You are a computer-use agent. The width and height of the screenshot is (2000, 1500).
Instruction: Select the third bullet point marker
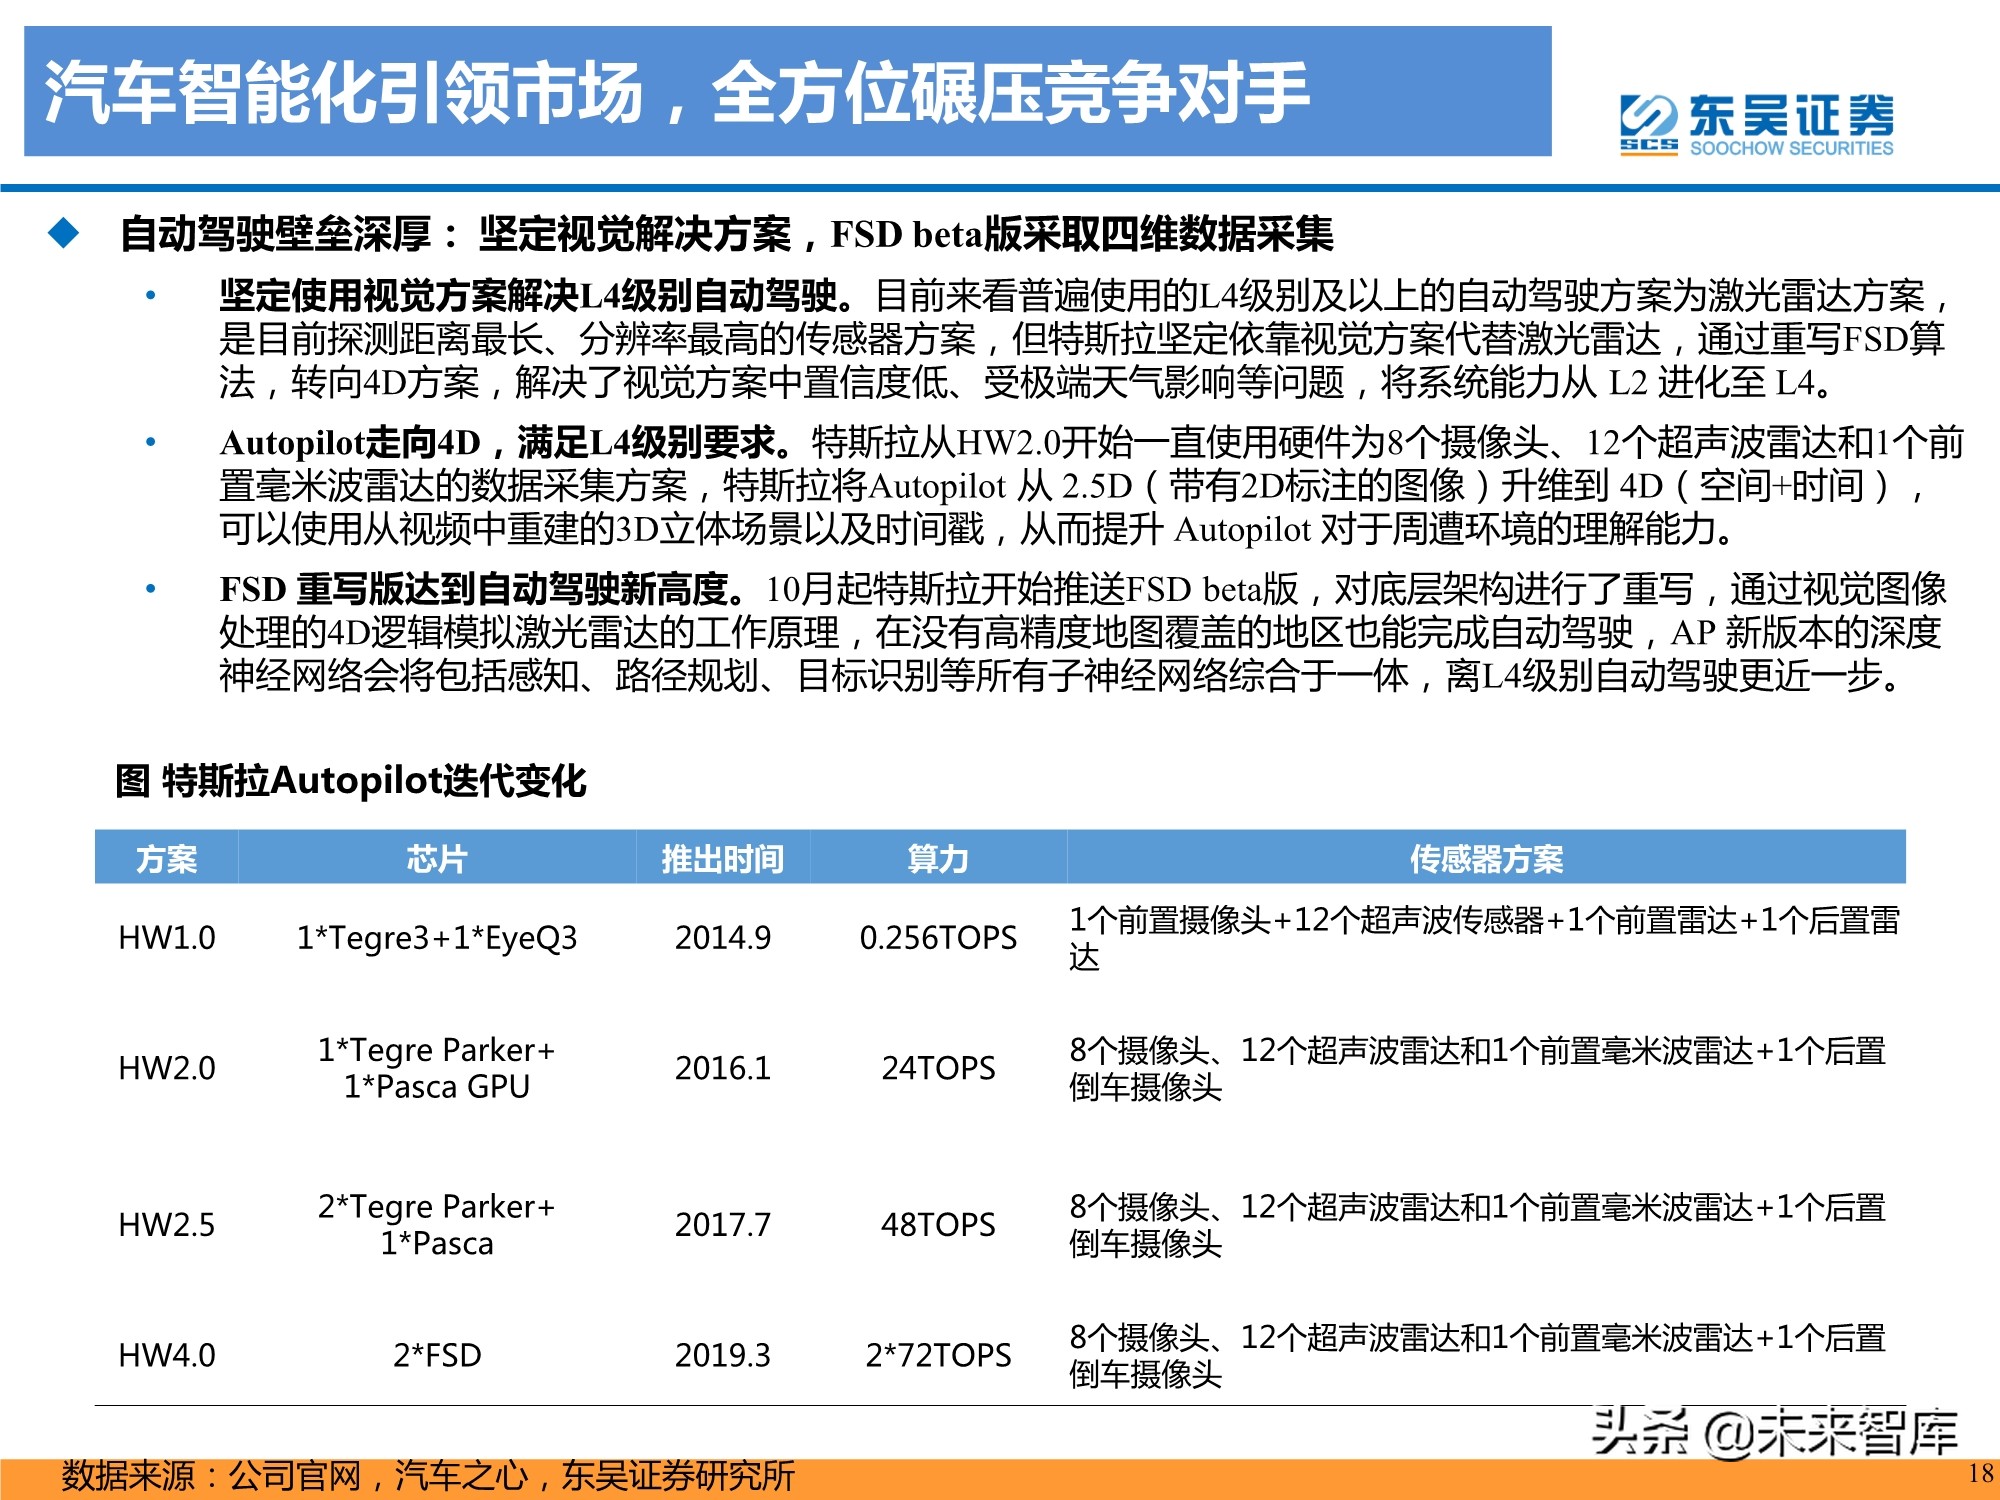[x=151, y=587]
